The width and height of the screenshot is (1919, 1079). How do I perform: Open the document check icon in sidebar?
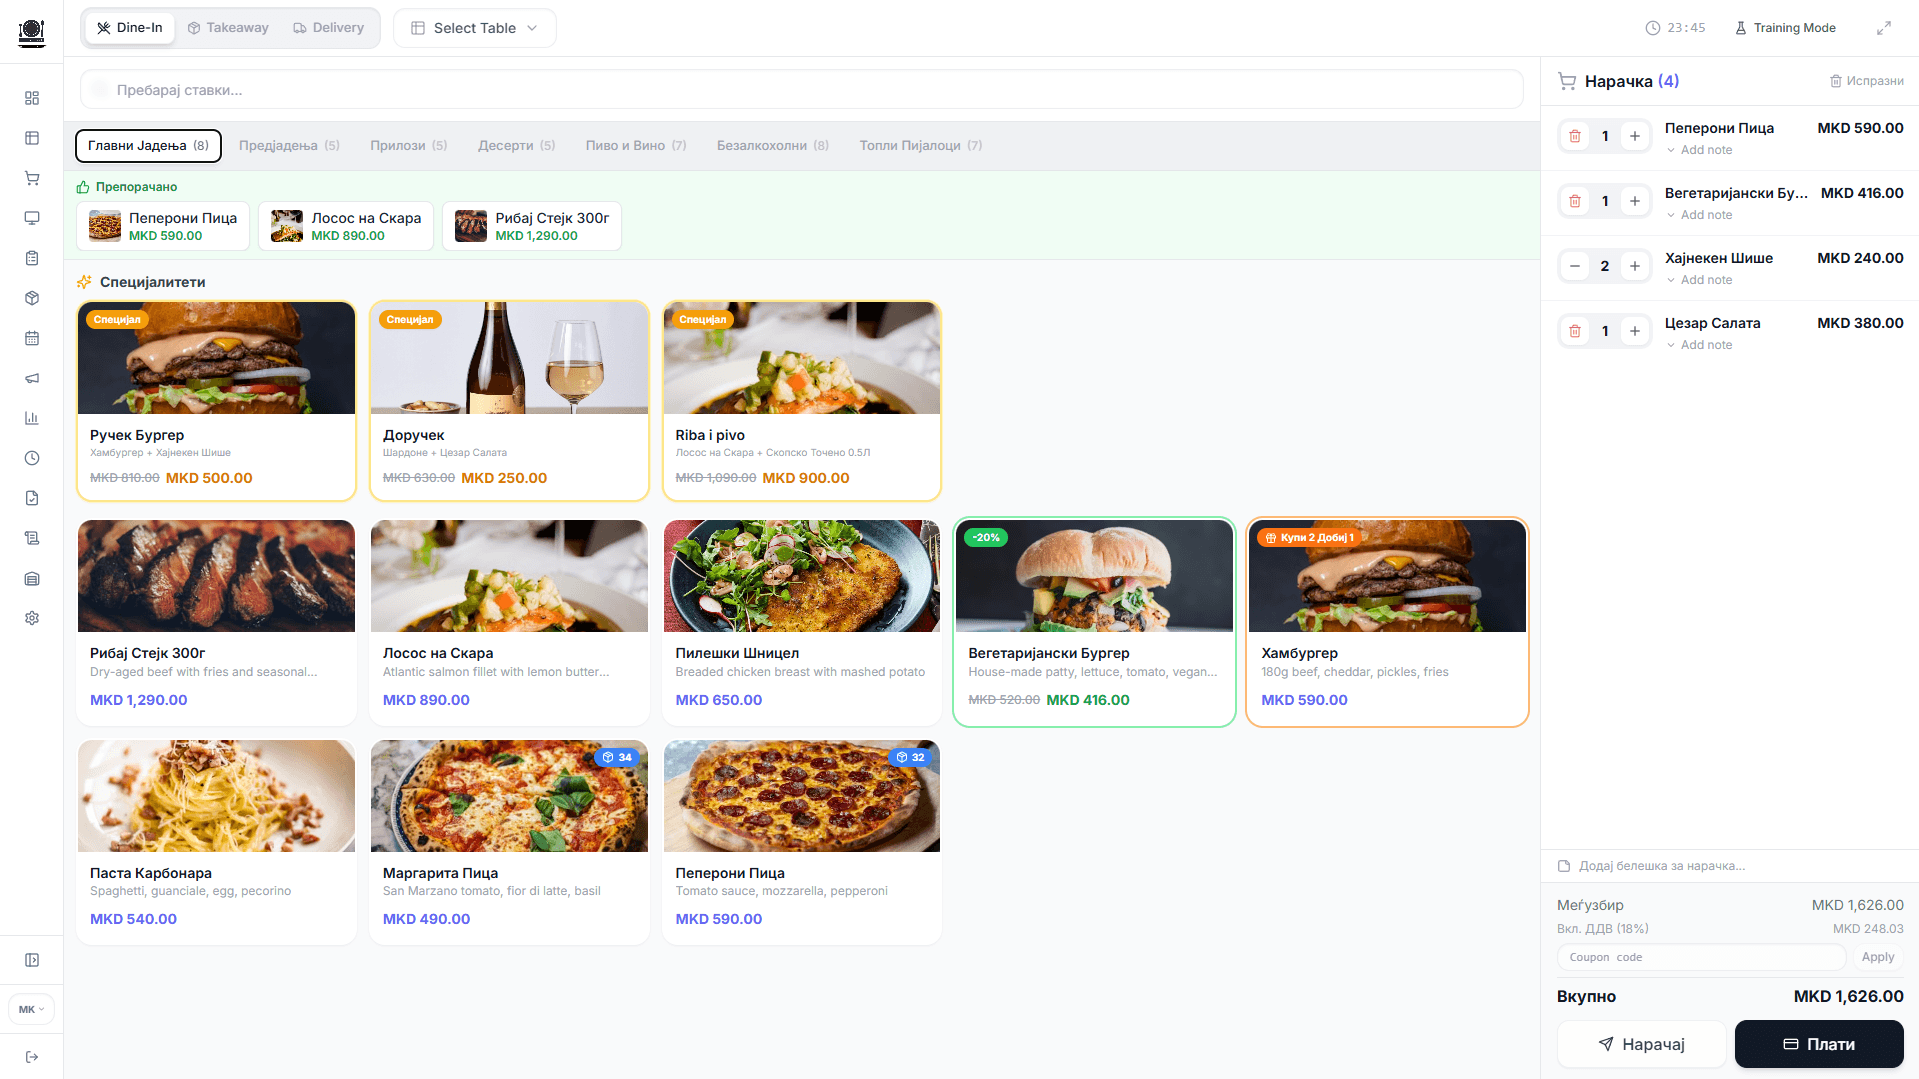(32, 498)
